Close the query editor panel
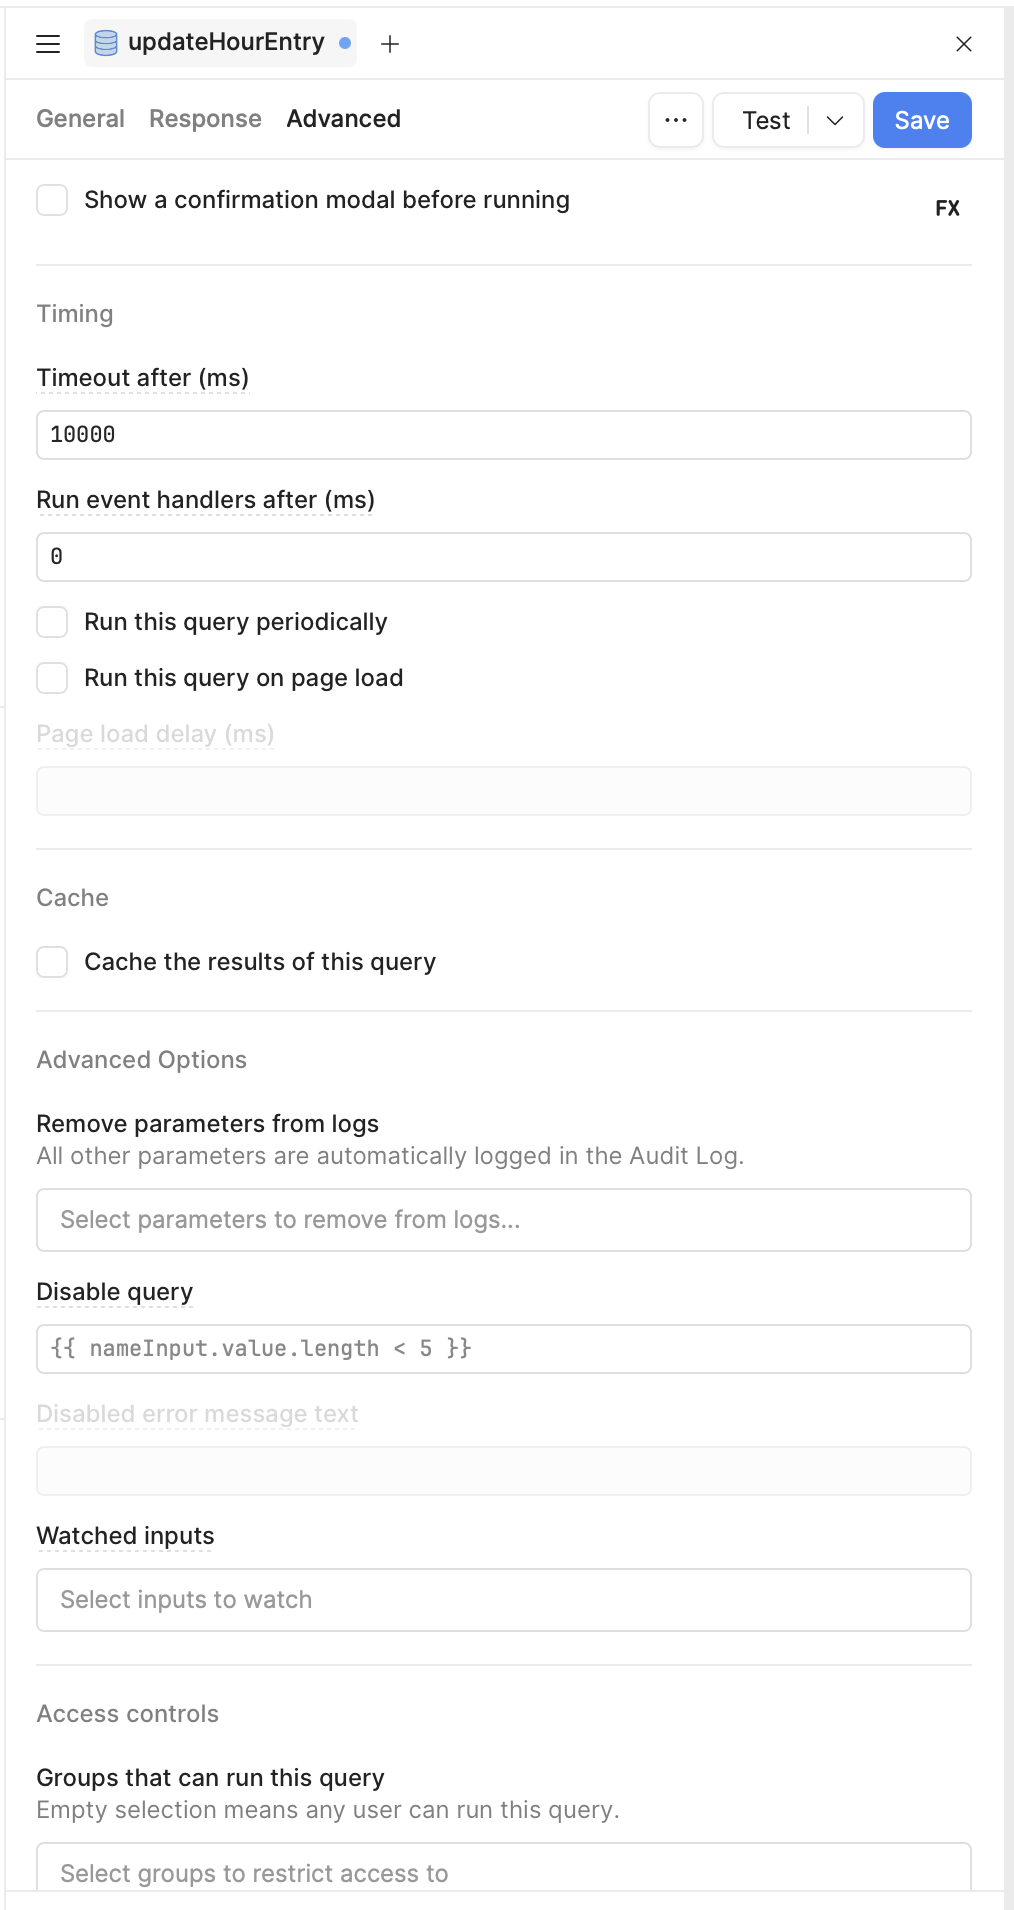Screen dimensions: 1014x1910 pyautogui.click(x=963, y=44)
